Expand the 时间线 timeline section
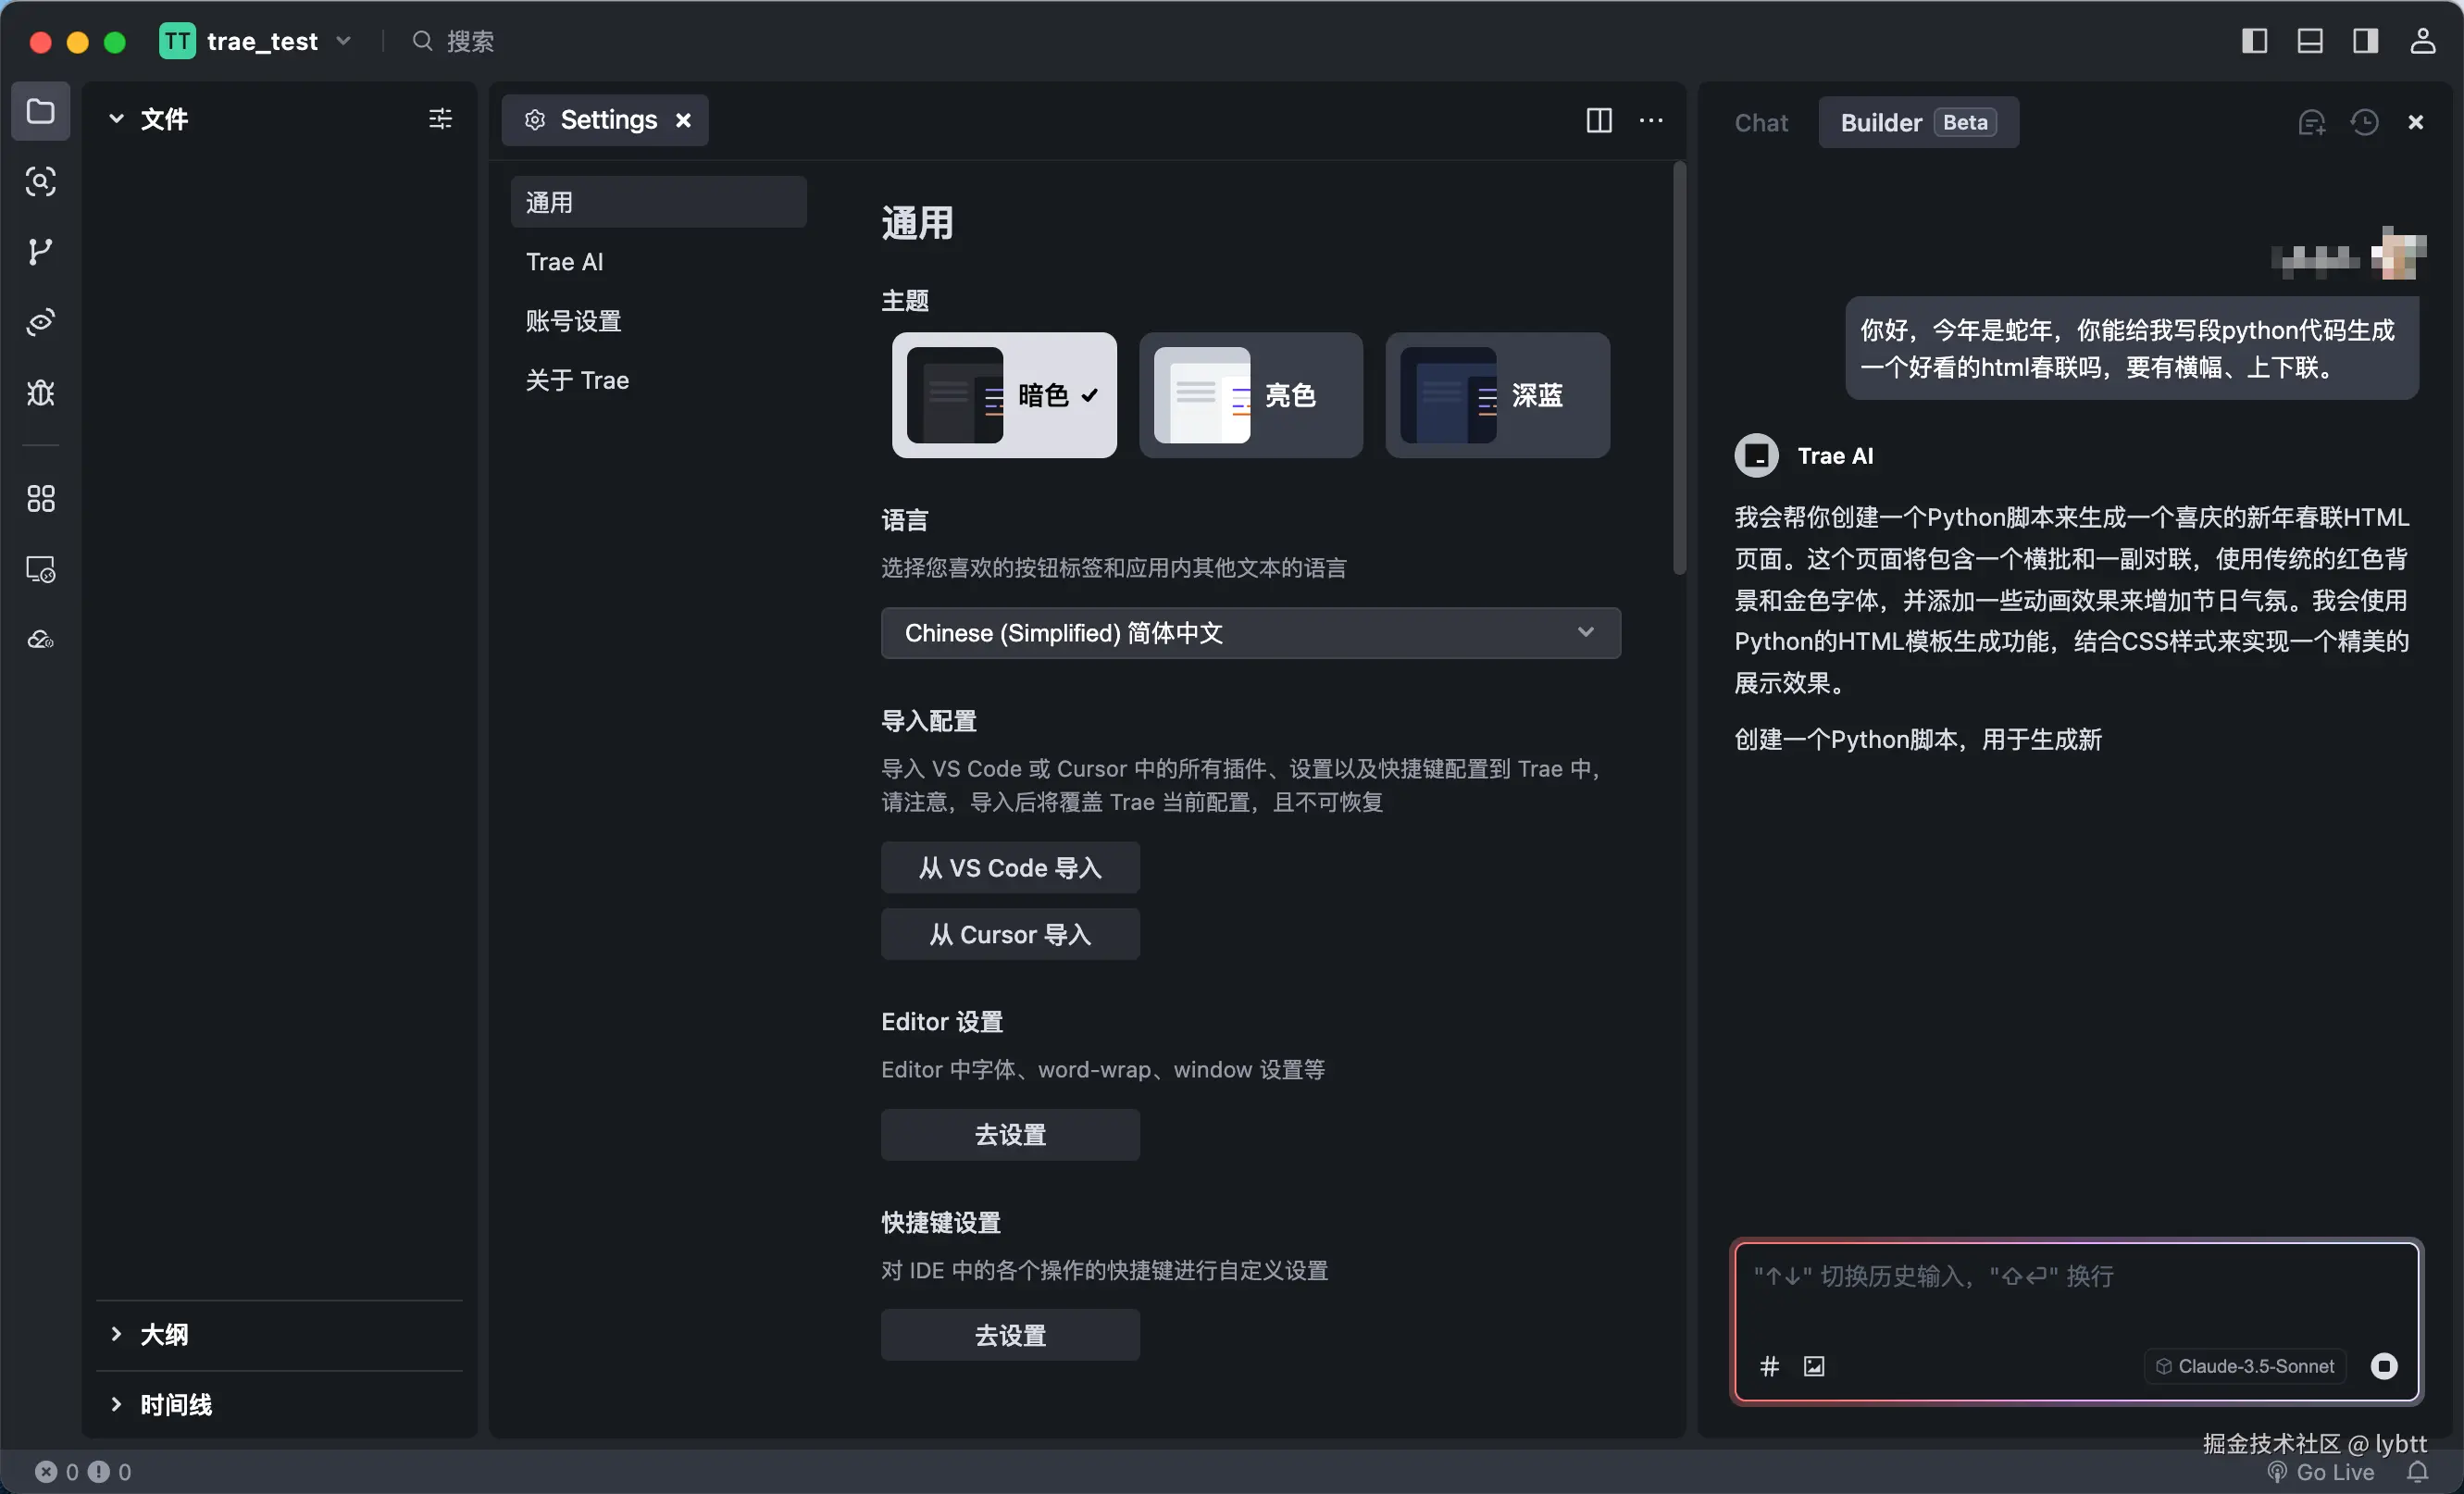The width and height of the screenshot is (2464, 1494). pos(175,1404)
